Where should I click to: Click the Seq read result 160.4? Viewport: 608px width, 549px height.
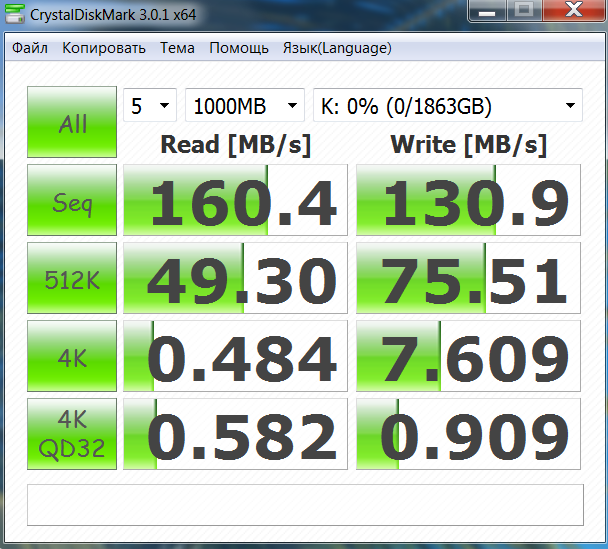235,200
